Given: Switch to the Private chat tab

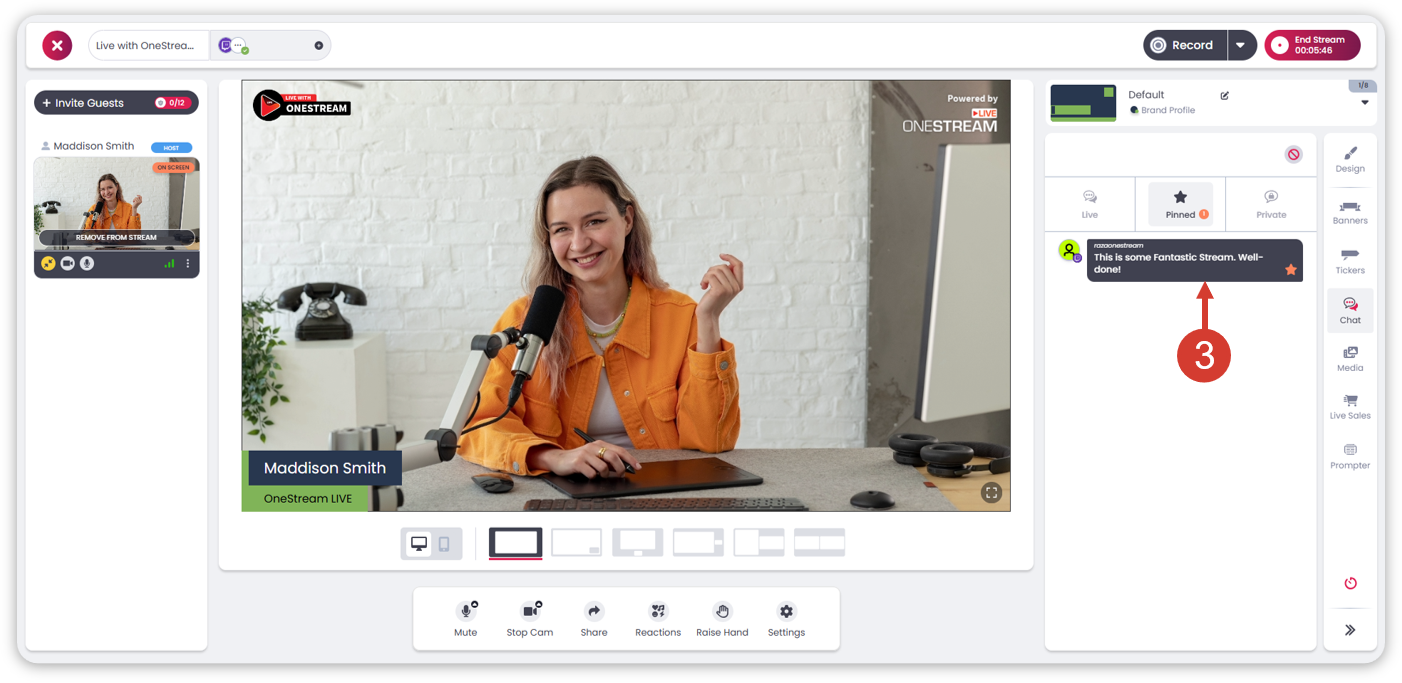Looking at the screenshot, I should pos(1271,203).
